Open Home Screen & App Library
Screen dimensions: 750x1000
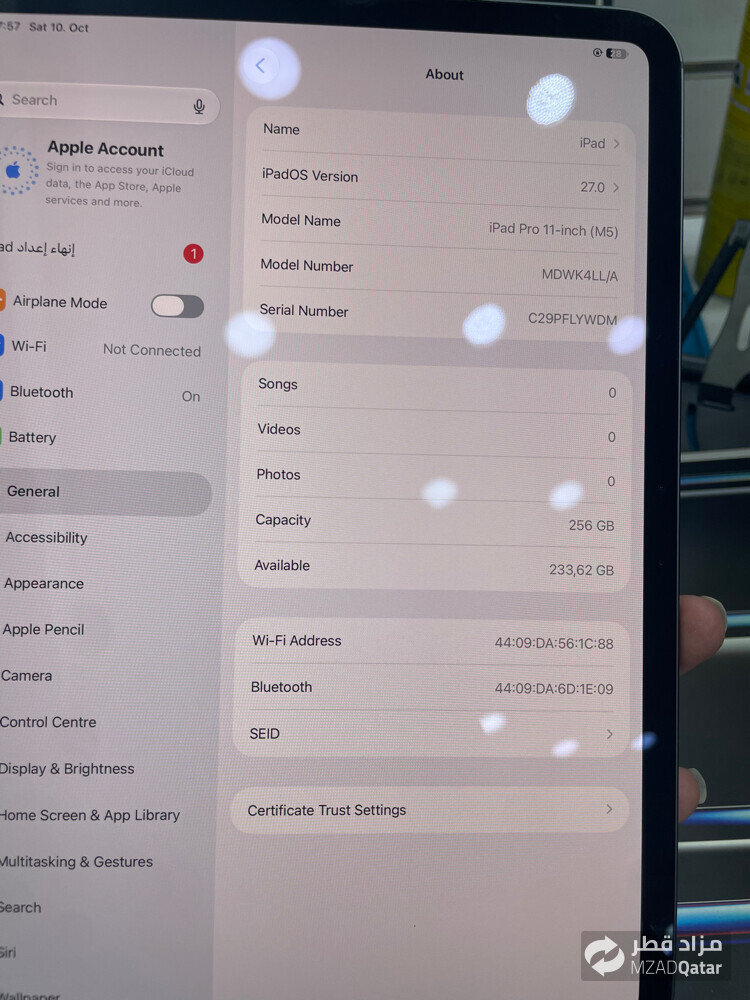(x=102, y=816)
